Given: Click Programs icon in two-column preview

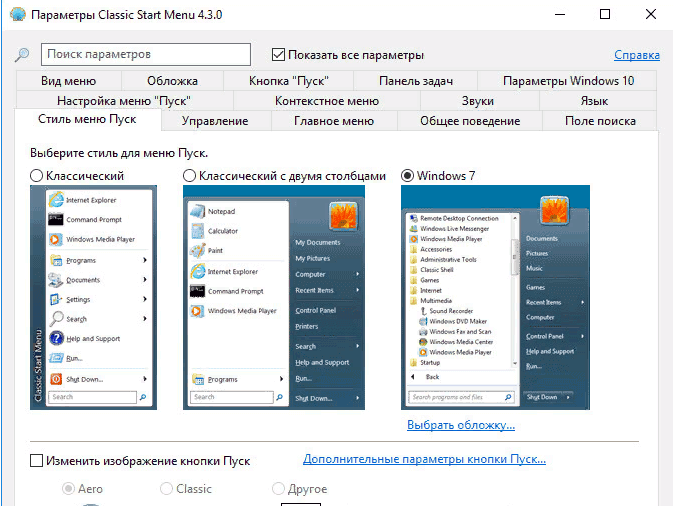Looking at the screenshot, I should pyautogui.click(x=197, y=379).
